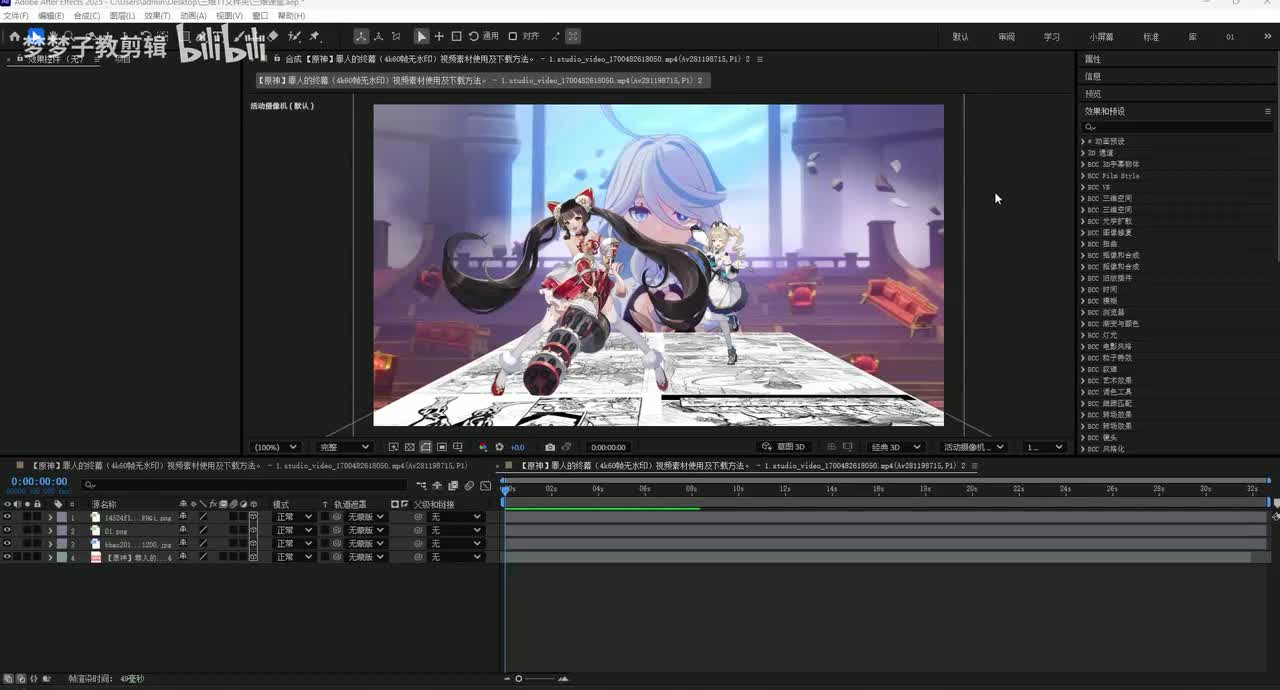Click the color channels icon below viewer
The width and height of the screenshot is (1280, 690).
tap(484, 447)
